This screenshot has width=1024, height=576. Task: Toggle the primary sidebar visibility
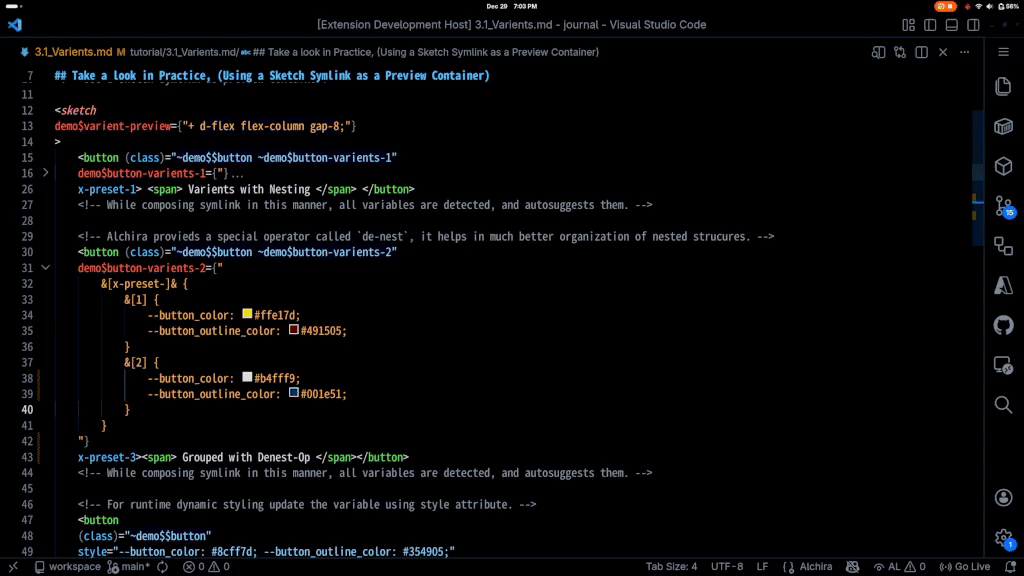pos(930,25)
